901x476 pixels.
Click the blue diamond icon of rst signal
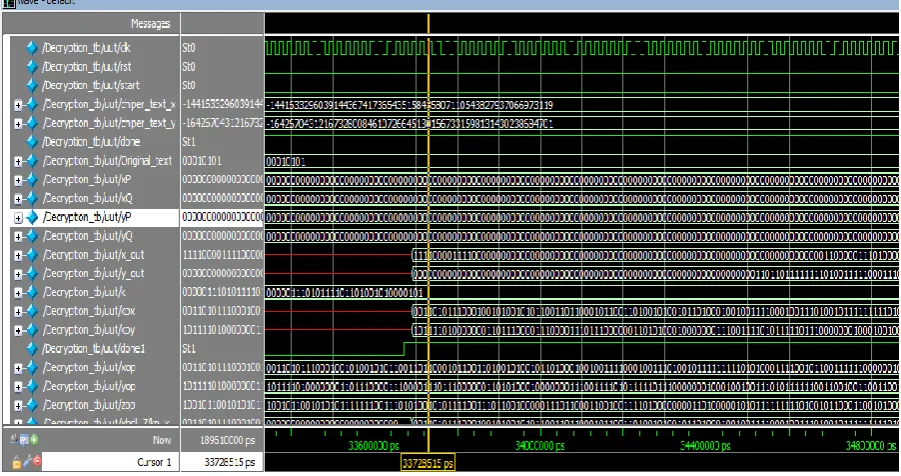click(32, 67)
